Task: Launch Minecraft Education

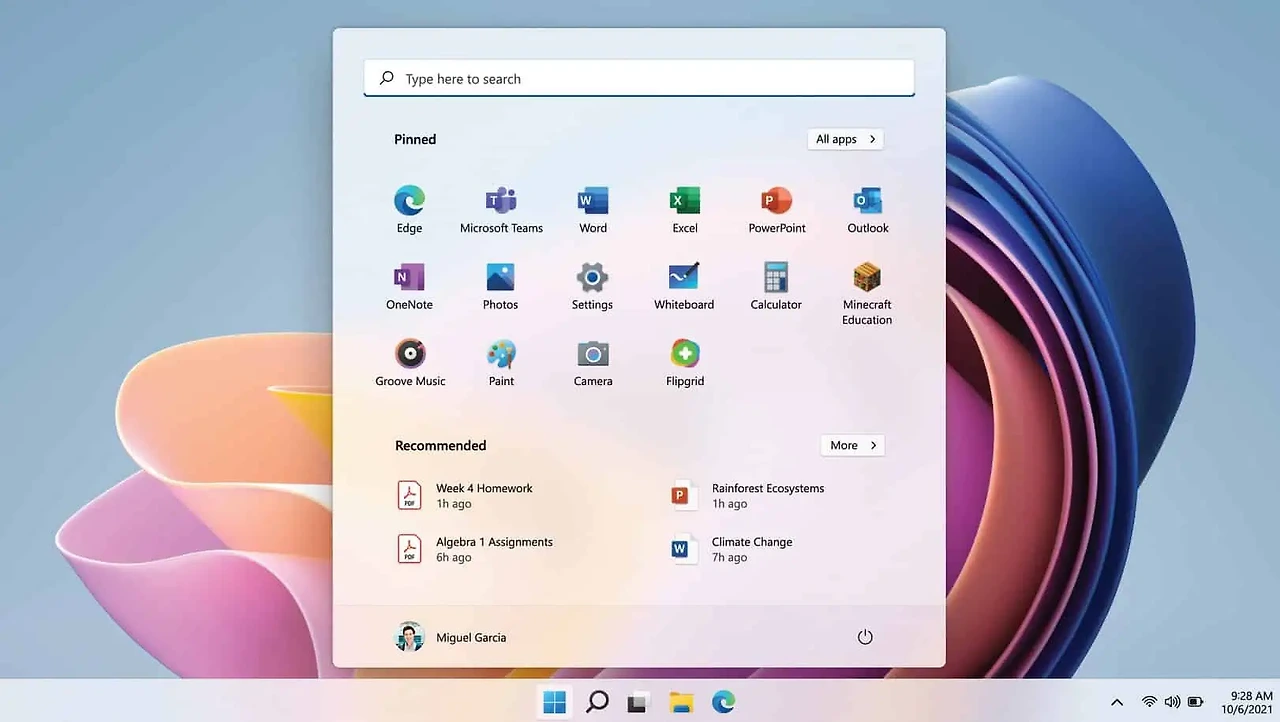Action: coord(867,293)
